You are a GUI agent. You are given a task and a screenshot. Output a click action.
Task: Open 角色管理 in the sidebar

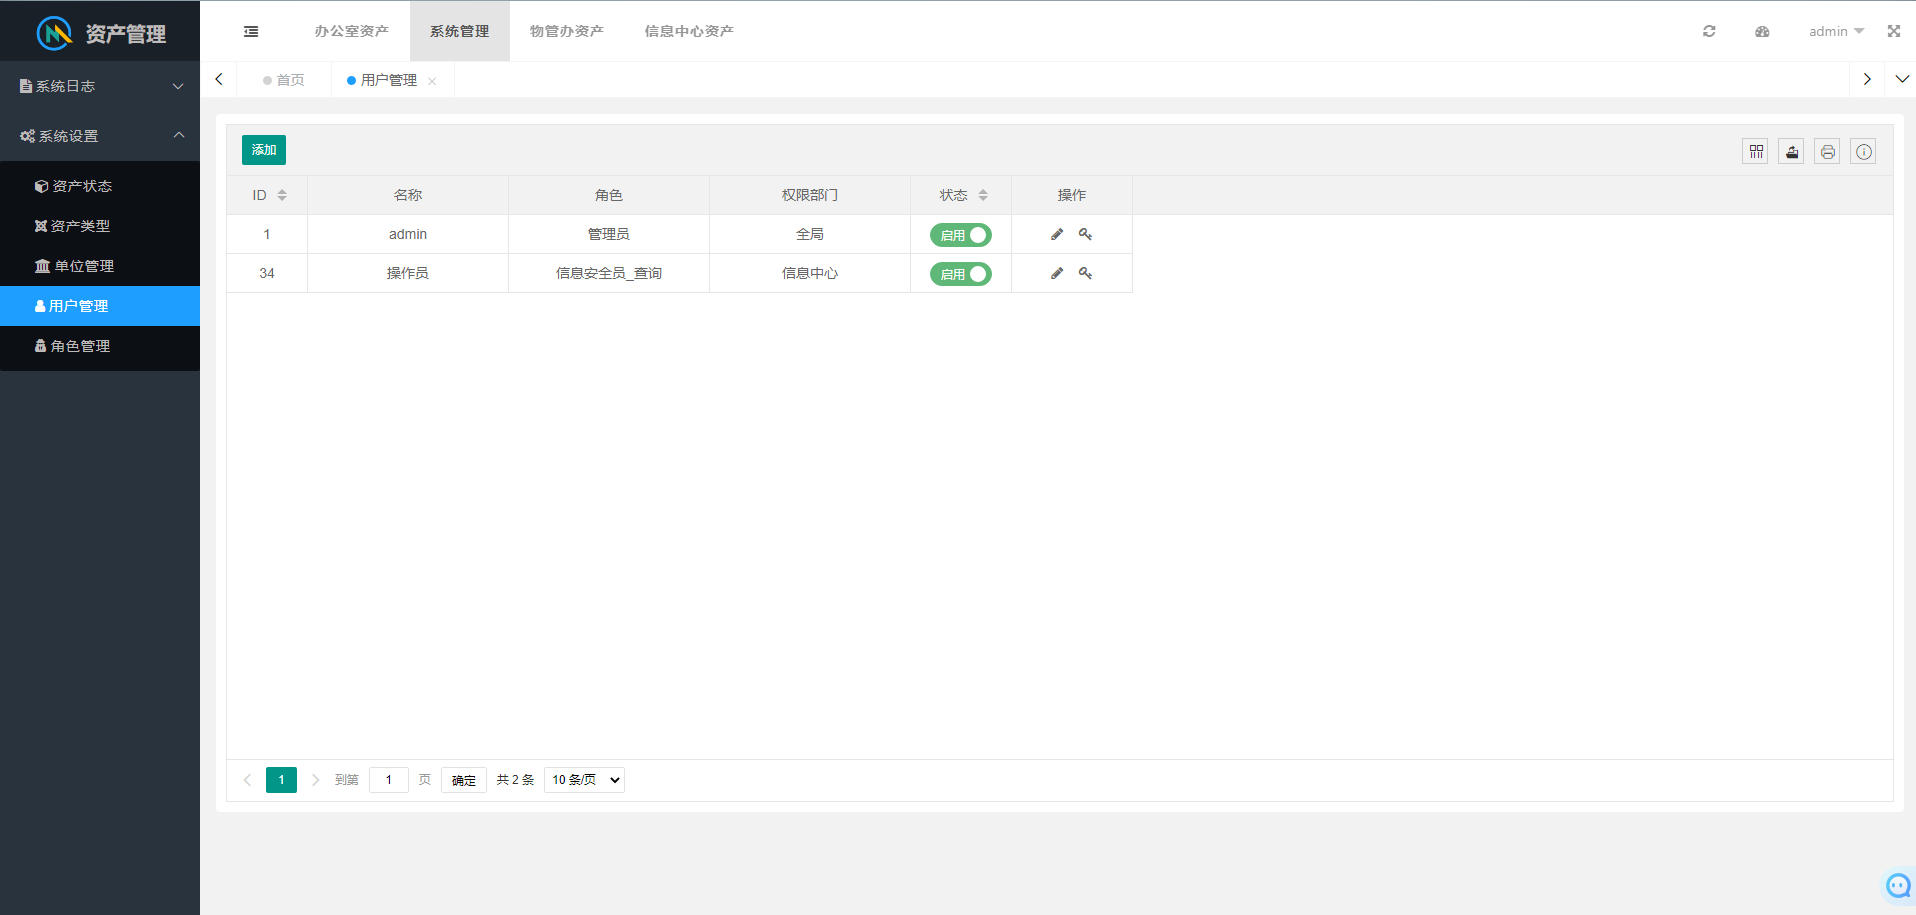click(x=80, y=346)
